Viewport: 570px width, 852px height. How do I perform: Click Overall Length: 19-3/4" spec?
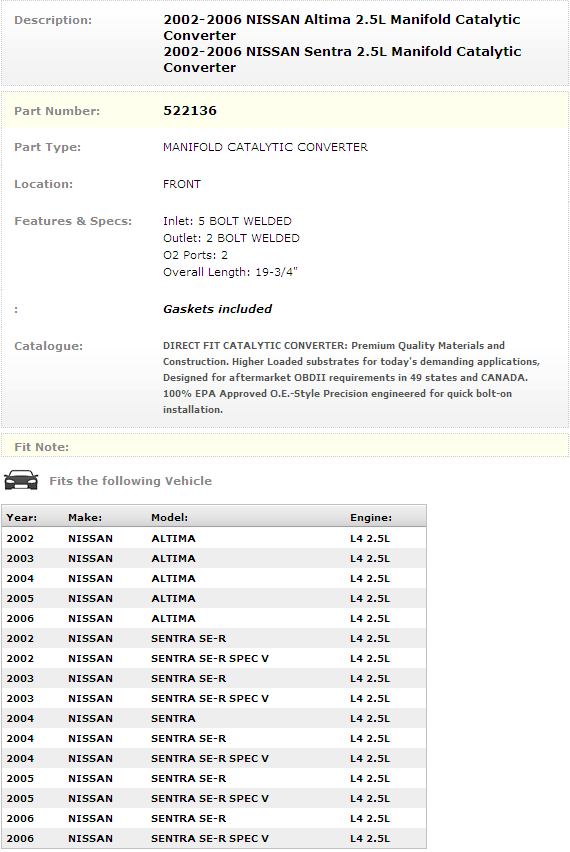(230, 272)
